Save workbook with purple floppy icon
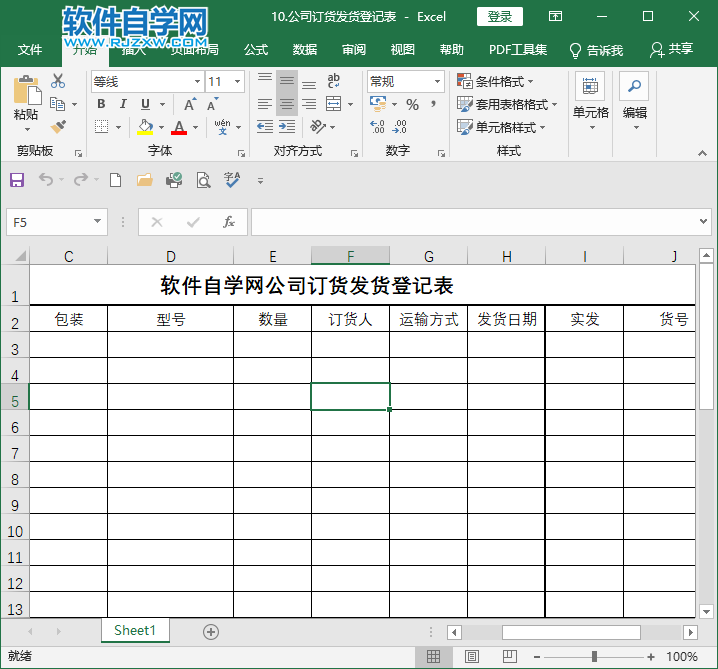Image resolution: width=718 pixels, height=669 pixels. [x=17, y=180]
